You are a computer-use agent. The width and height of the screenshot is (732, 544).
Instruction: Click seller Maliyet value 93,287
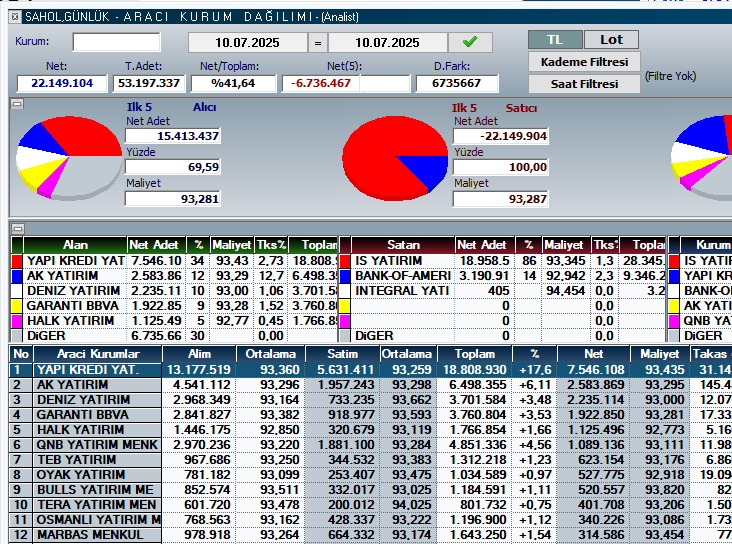click(500, 199)
